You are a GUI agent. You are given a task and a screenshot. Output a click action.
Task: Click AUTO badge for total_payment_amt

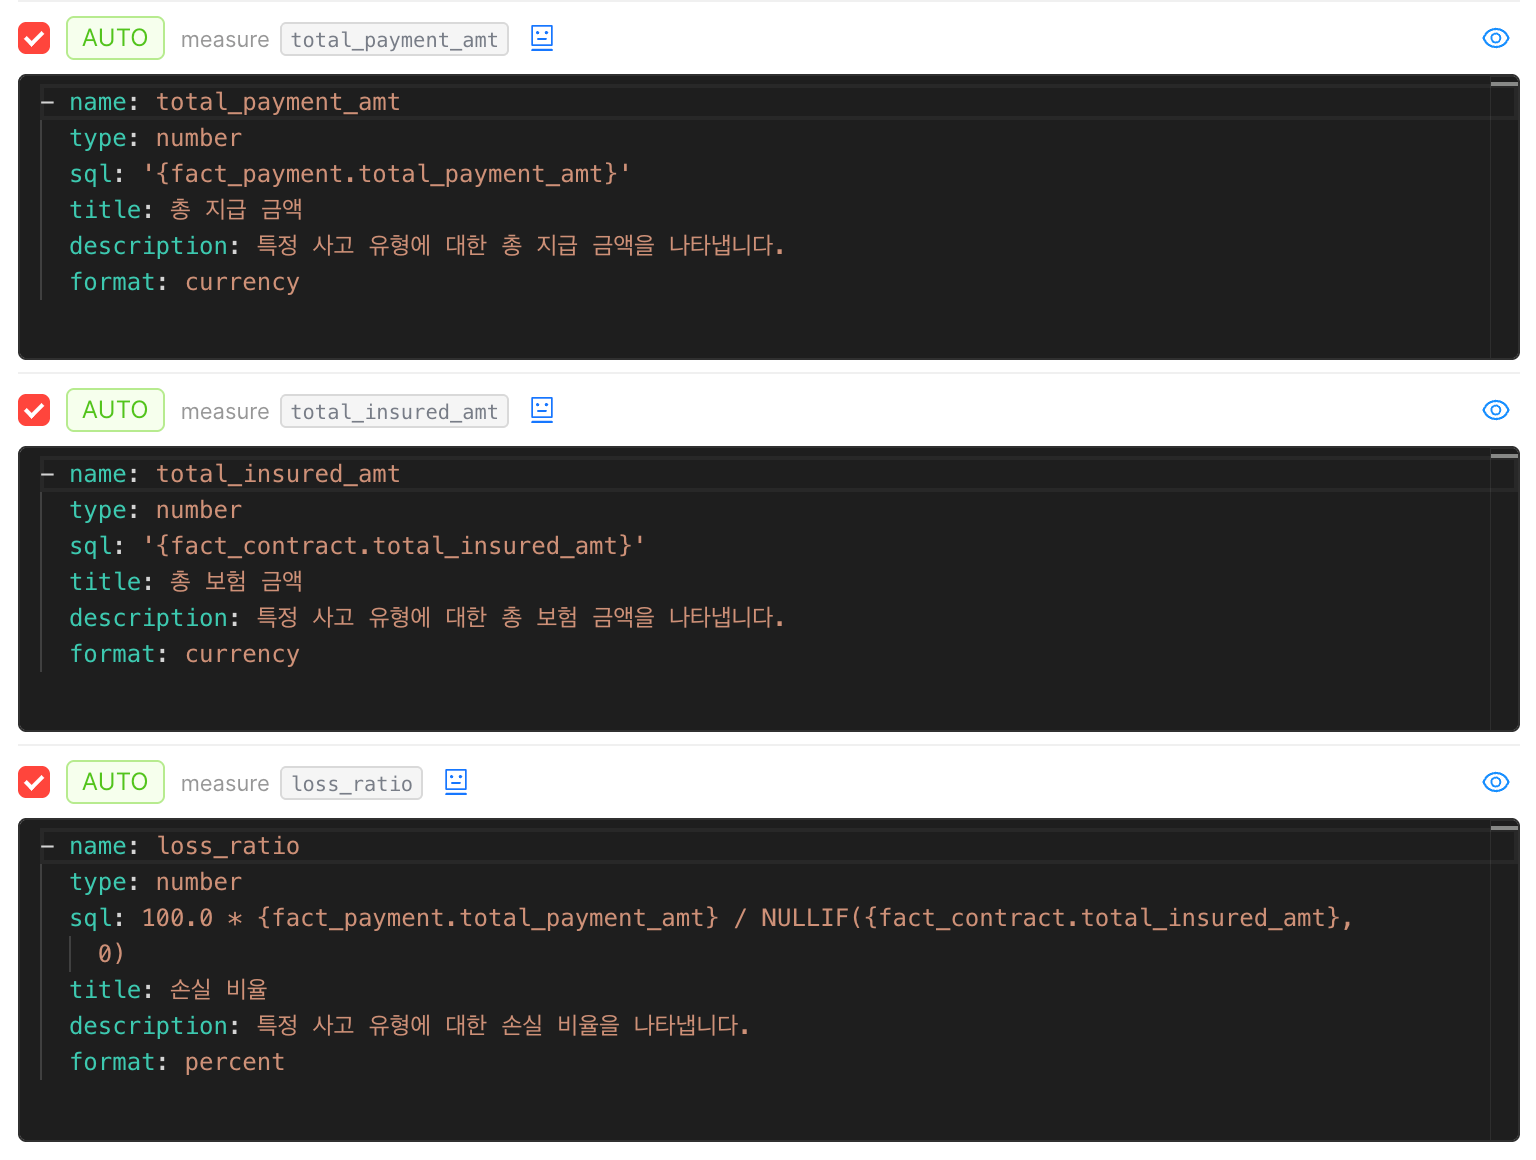point(115,38)
